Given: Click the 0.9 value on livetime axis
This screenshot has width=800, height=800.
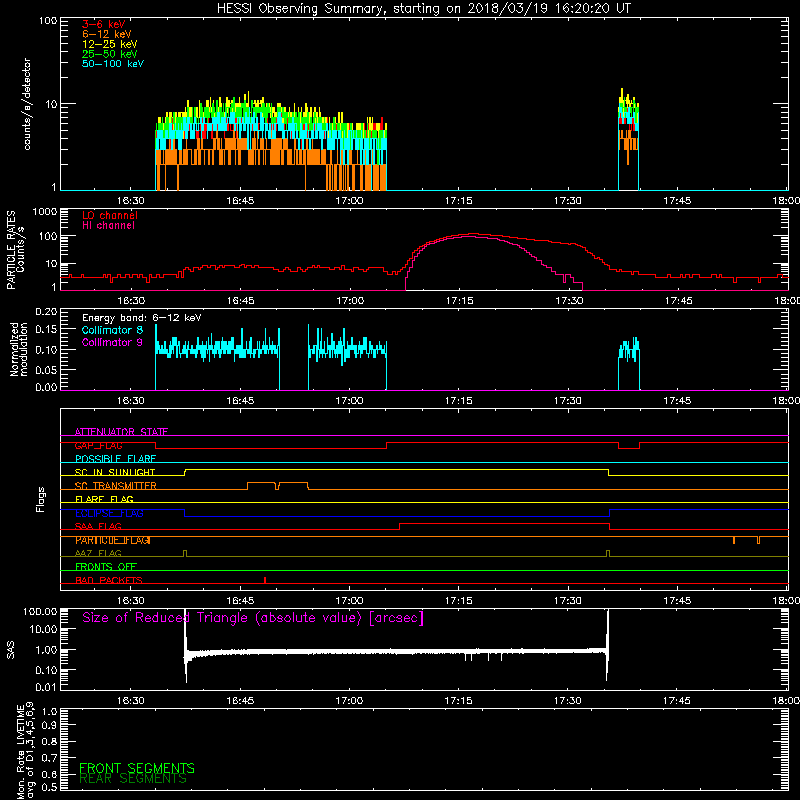Looking at the screenshot, I should (x=49, y=725).
